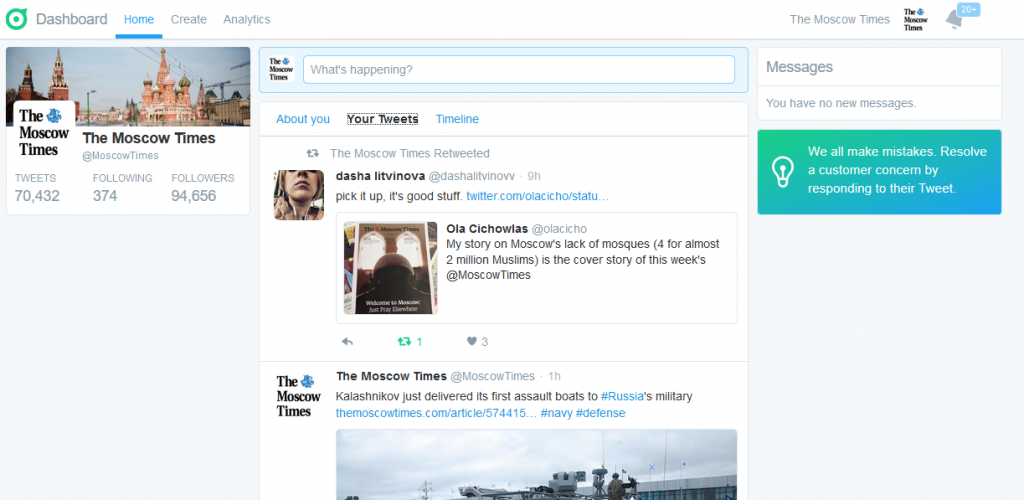Click Messages panel heading
Viewport: 1024px width, 500px height.
click(799, 67)
